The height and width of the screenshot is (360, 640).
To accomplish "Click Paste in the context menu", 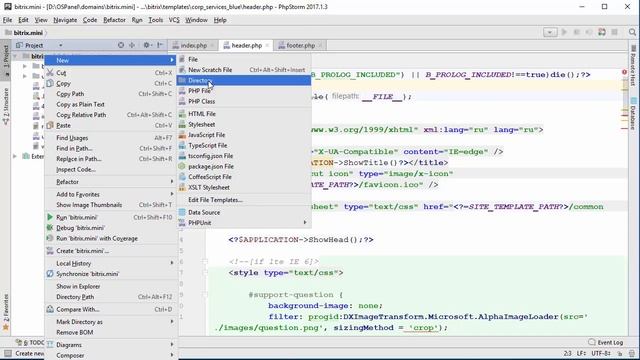I will 110,125.
